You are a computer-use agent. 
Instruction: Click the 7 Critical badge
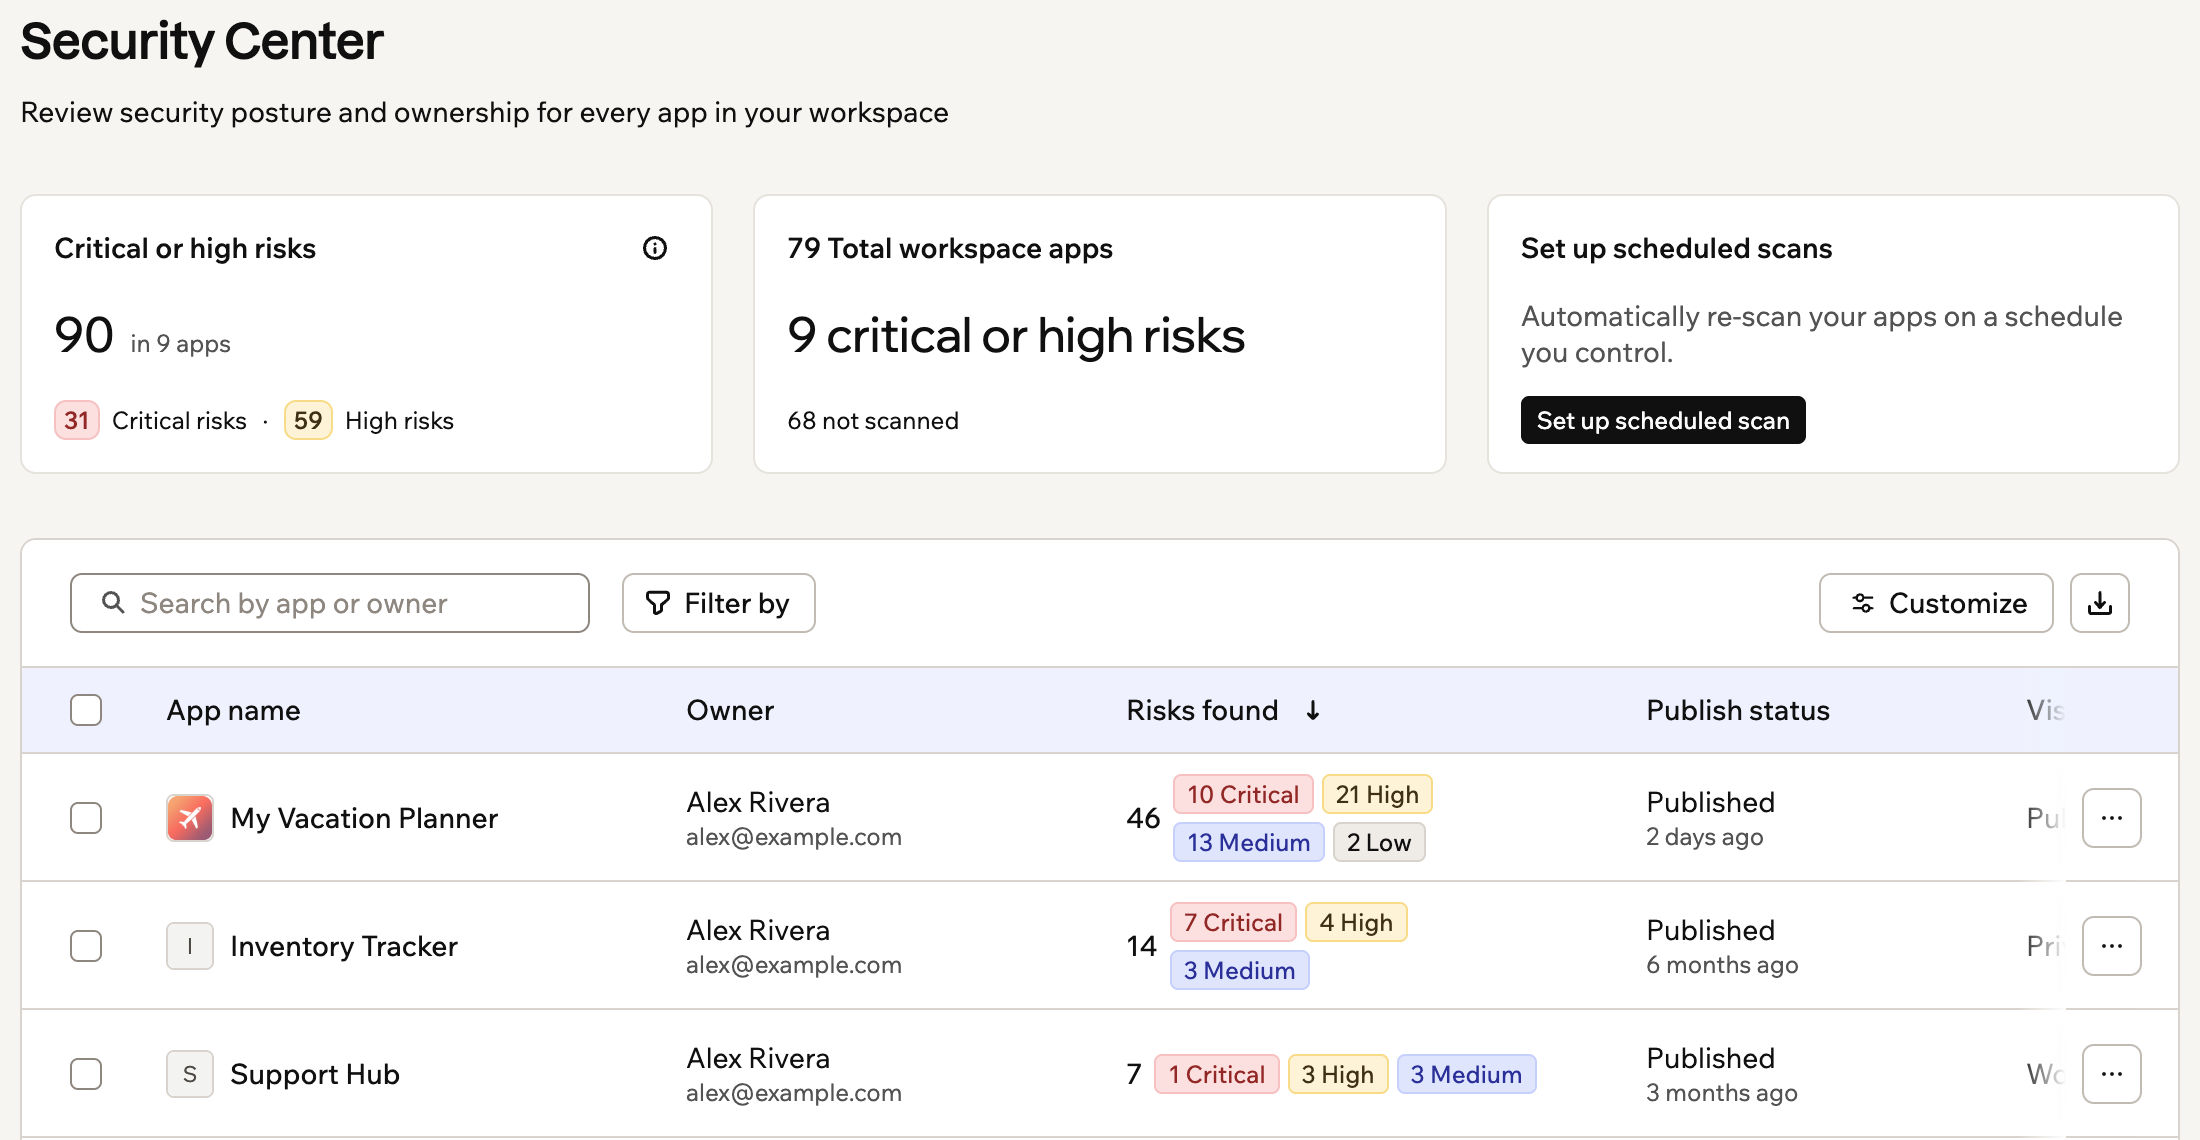coord(1233,922)
